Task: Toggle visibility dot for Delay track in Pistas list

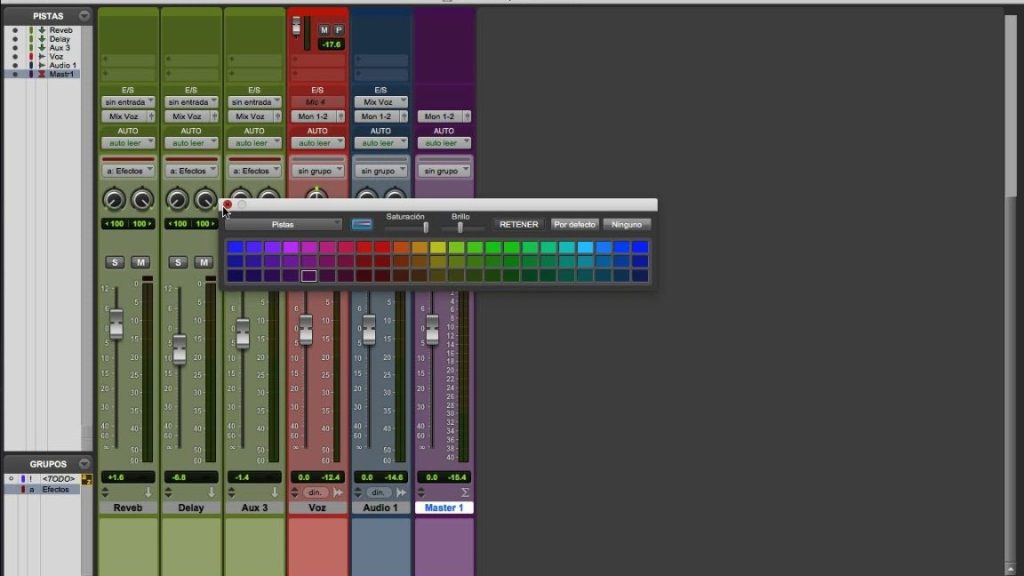Action: [x=15, y=39]
